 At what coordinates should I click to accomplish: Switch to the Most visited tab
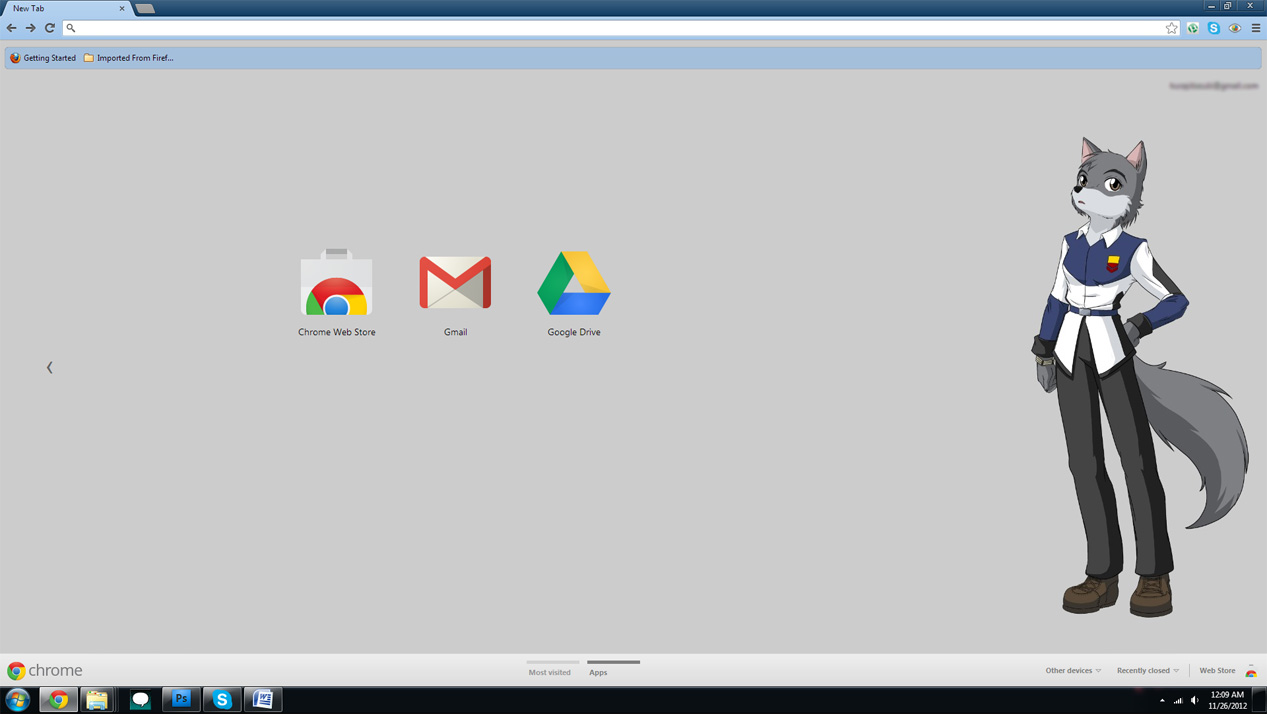[x=551, y=672]
